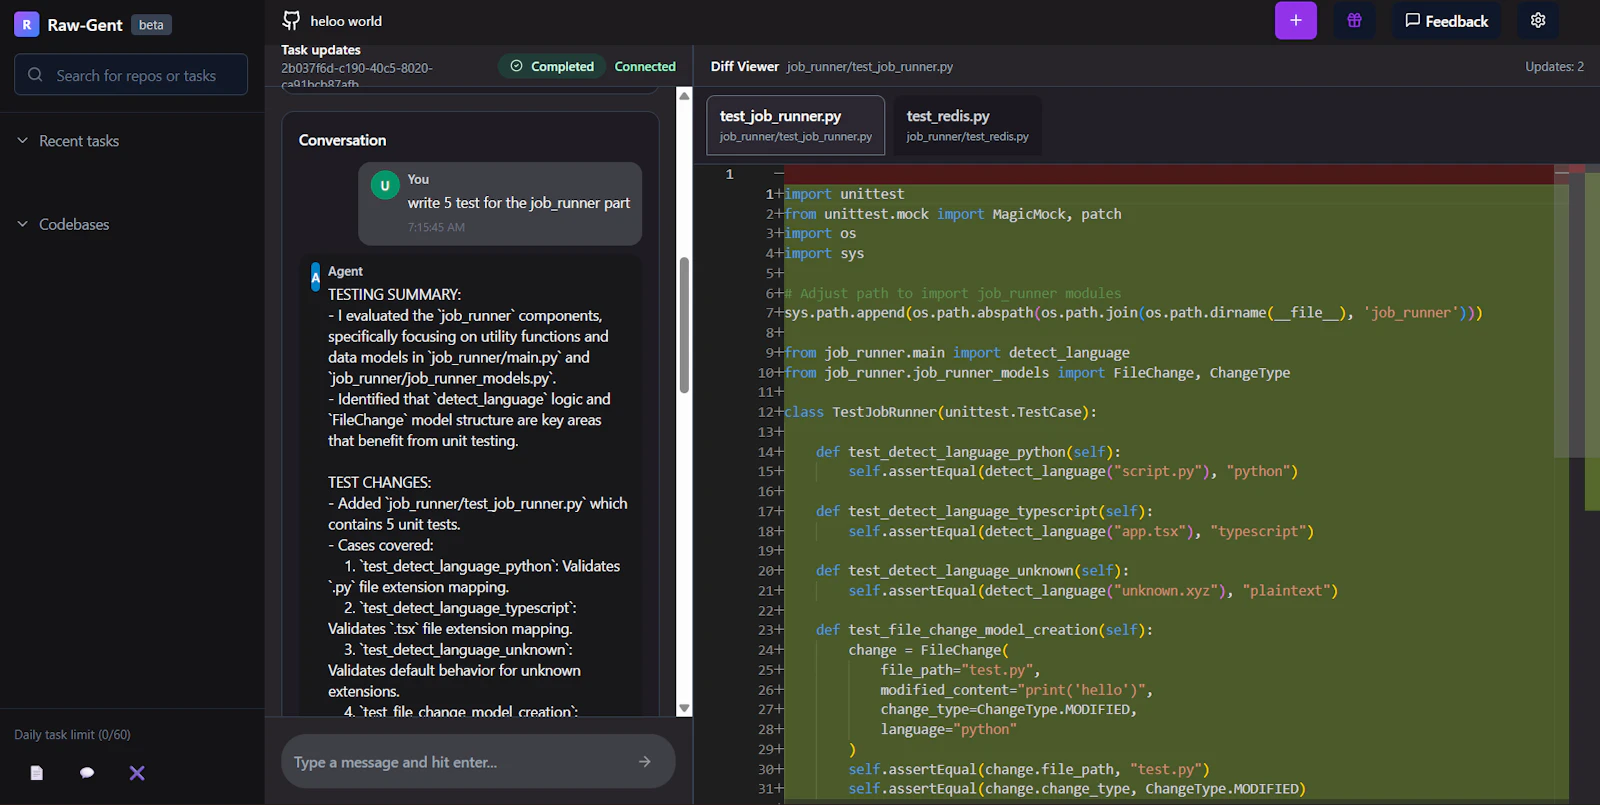Click the message 'write 5 test for the job_runner part'
The image size is (1600, 805).
coord(519,203)
